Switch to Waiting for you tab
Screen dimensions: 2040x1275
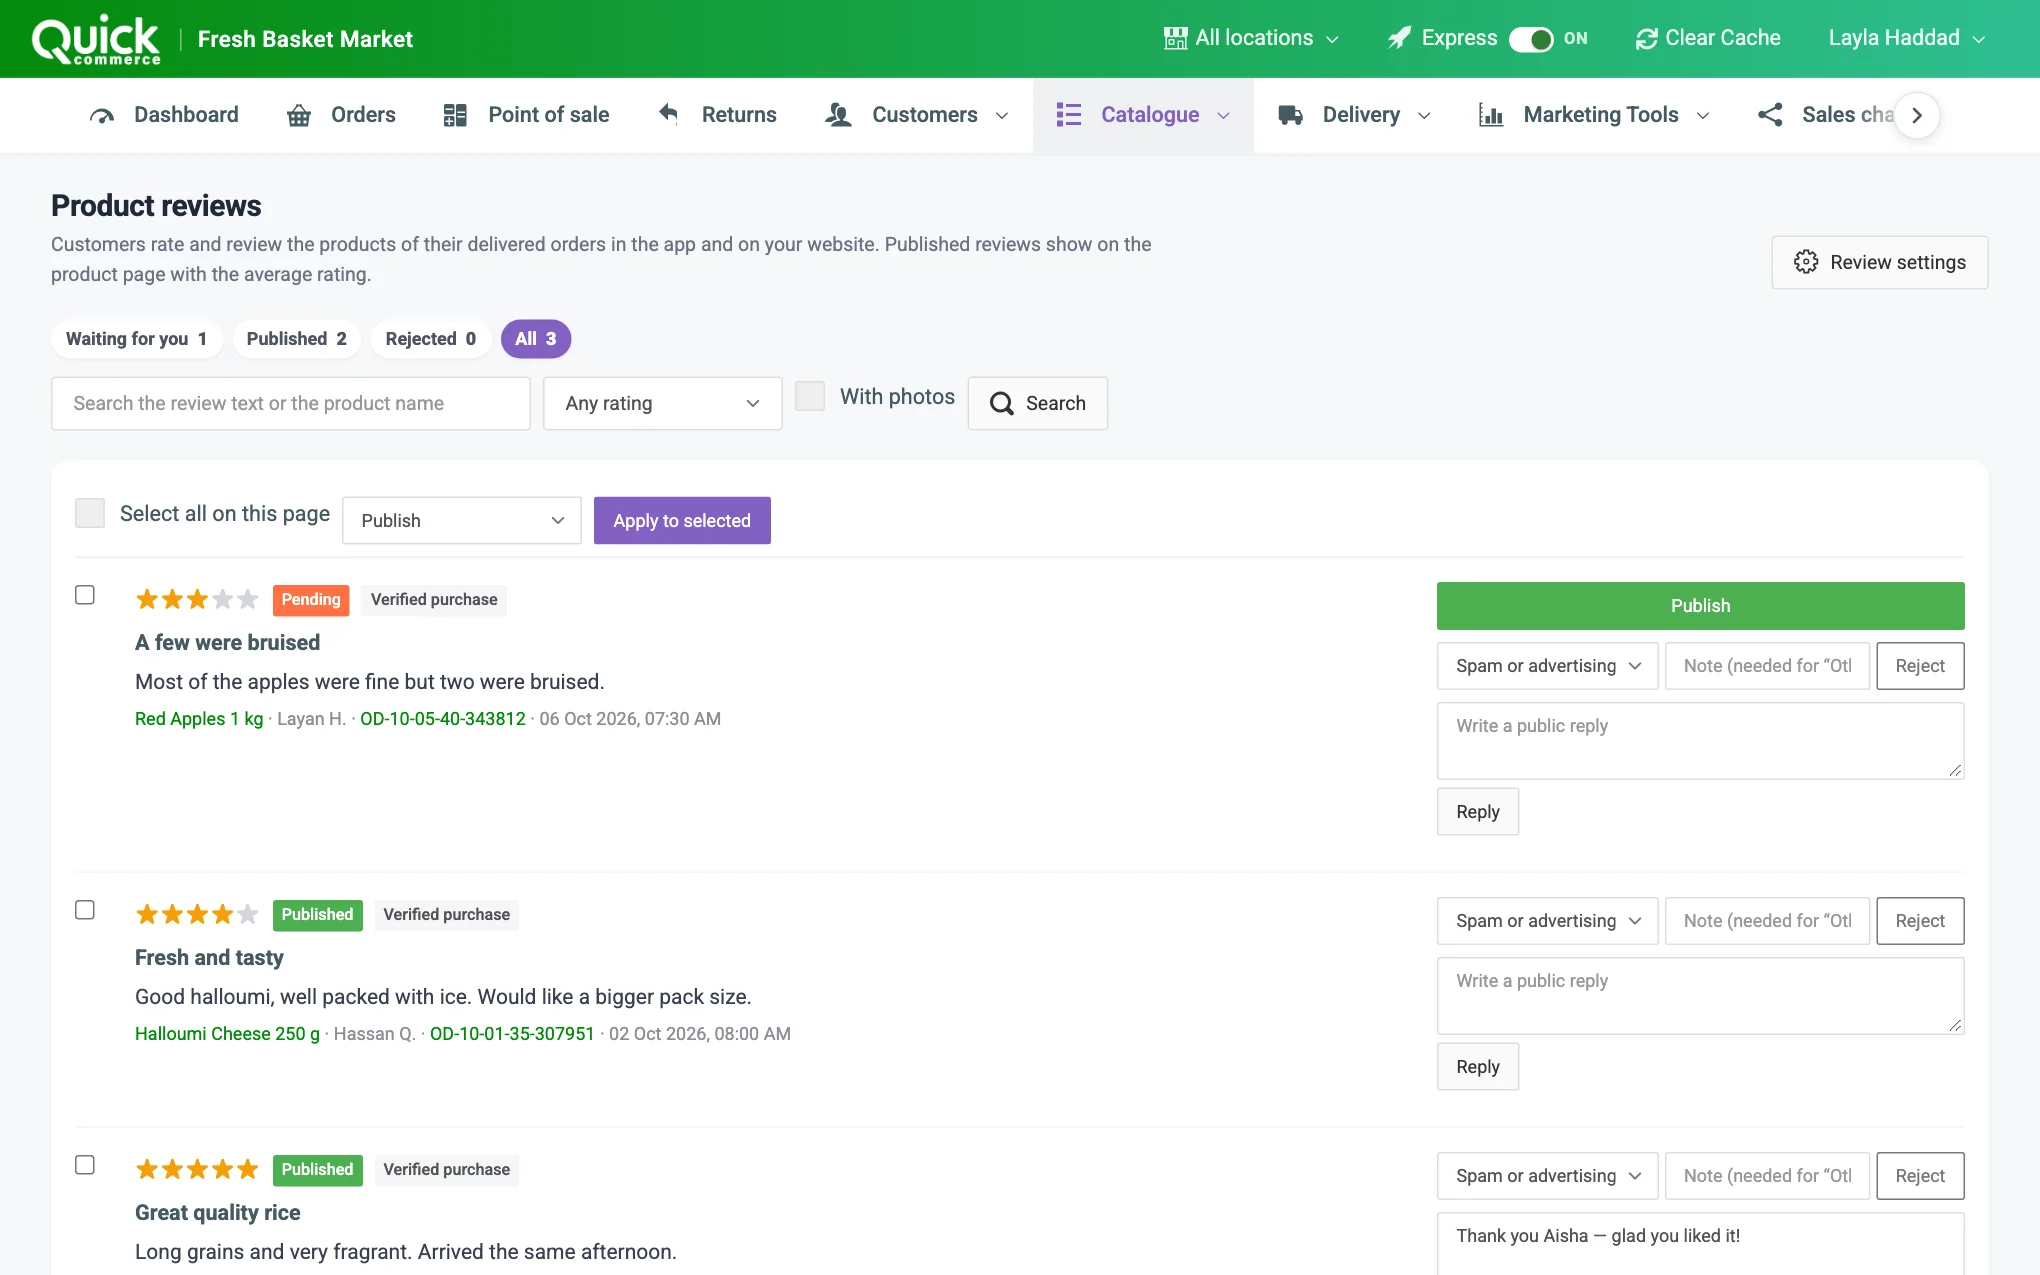pos(136,339)
